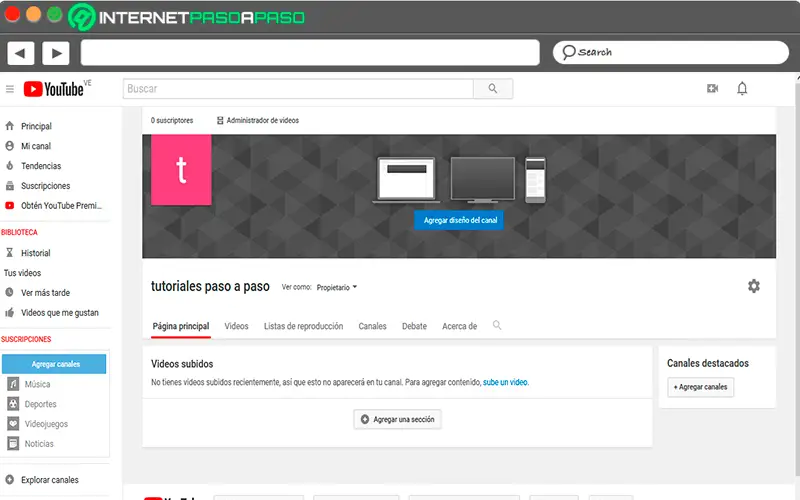Click the Música channel icon

(13, 384)
